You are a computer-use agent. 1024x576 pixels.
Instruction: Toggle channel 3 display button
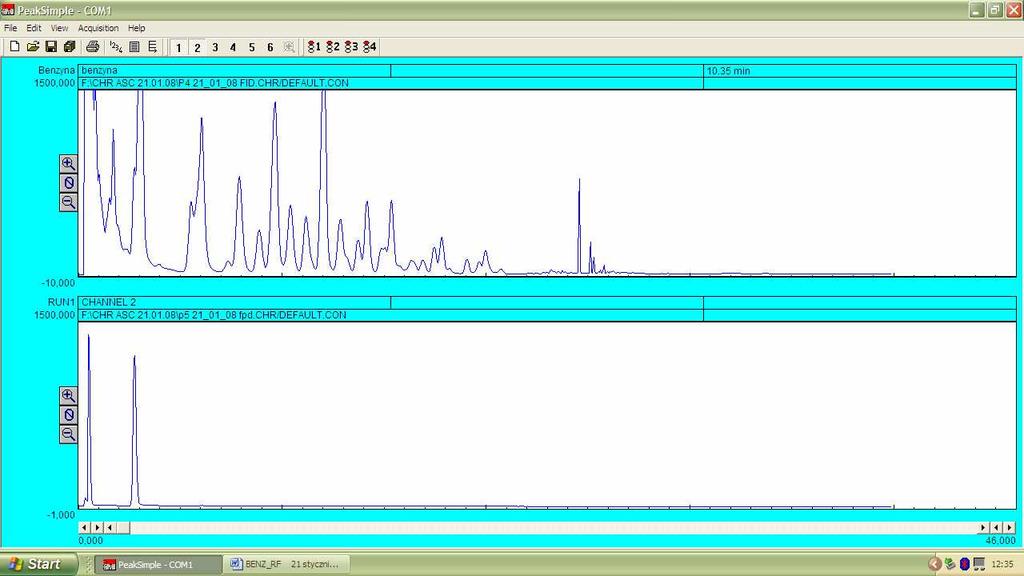point(215,47)
